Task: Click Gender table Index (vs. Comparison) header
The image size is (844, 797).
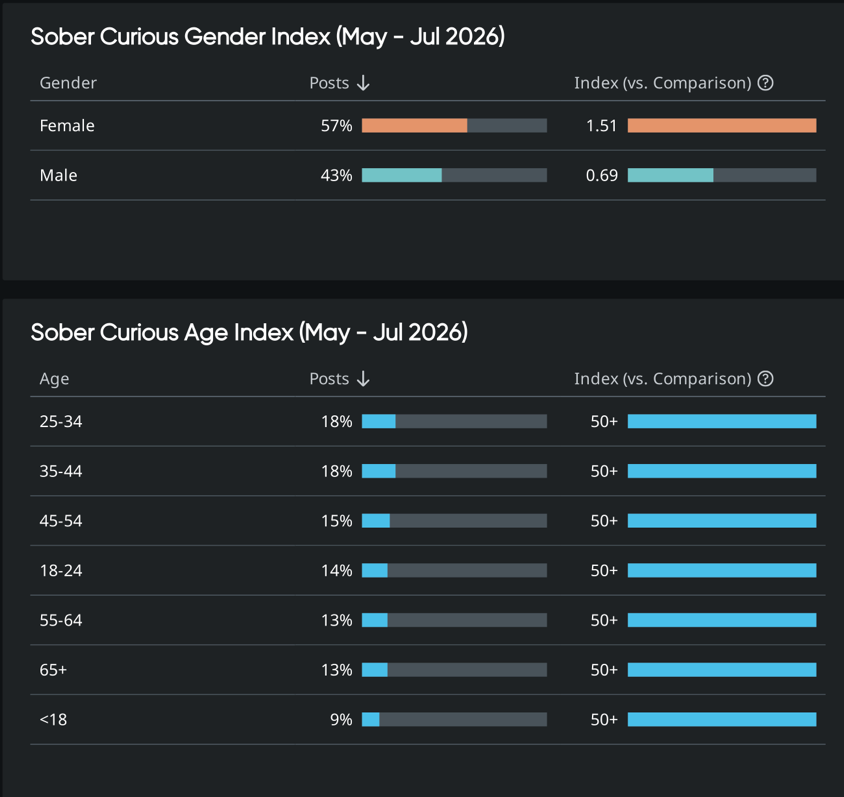Action: click(x=663, y=83)
